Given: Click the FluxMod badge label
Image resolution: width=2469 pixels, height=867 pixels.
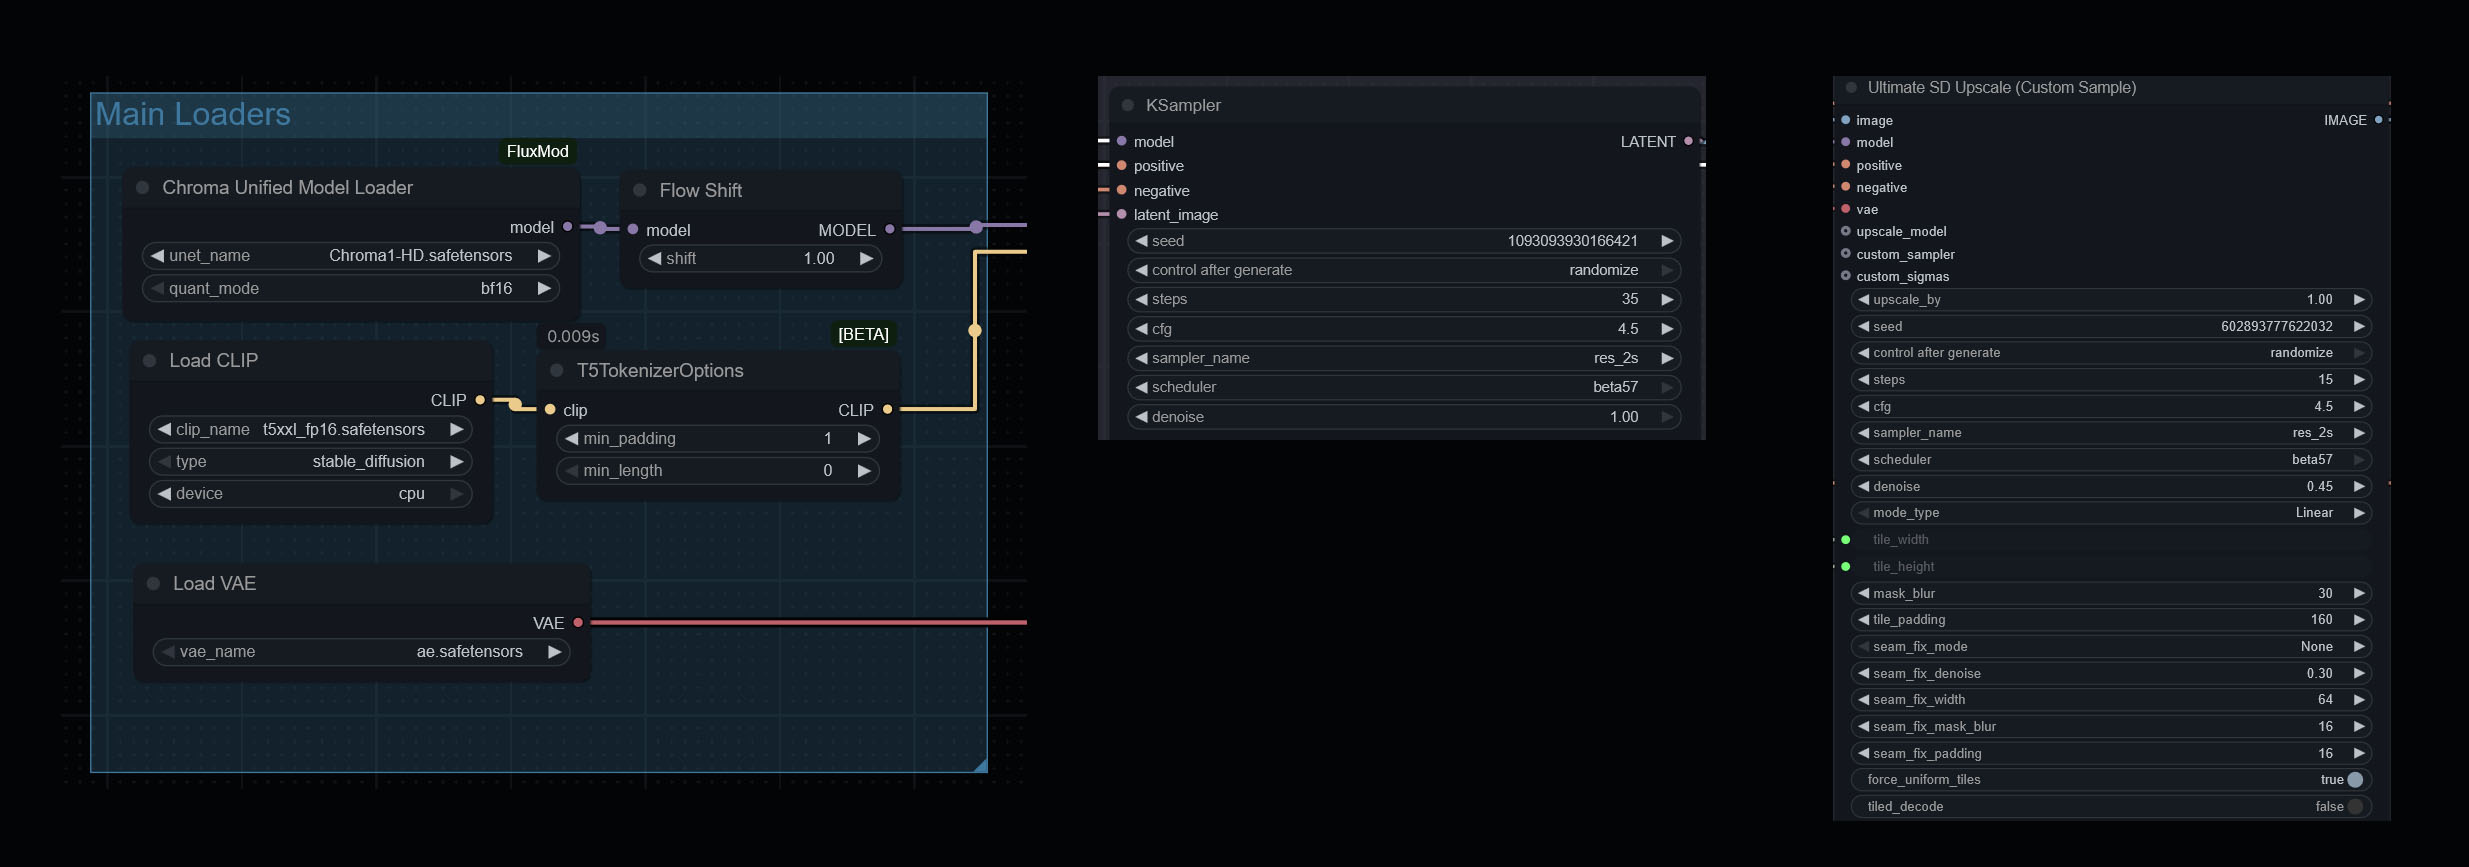Looking at the screenshot, I should 538,151.
